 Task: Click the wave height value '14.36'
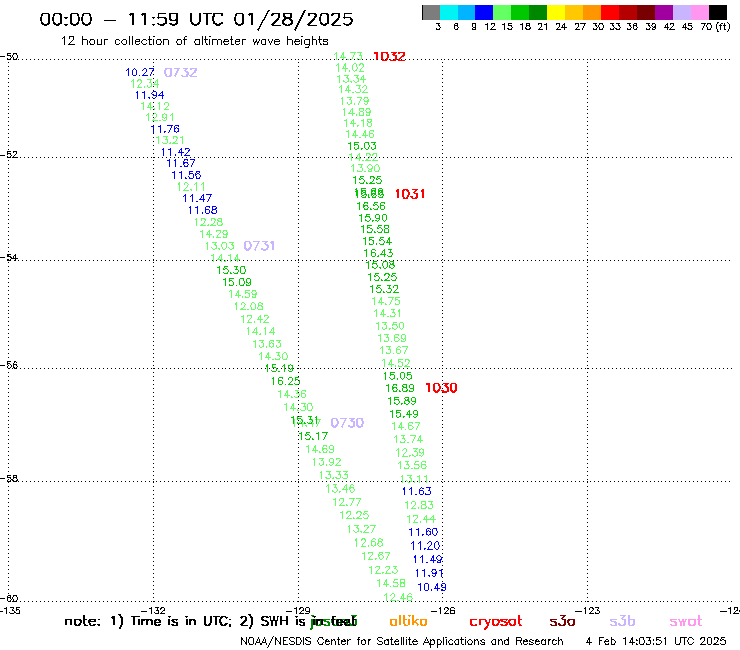click(292, 394)
